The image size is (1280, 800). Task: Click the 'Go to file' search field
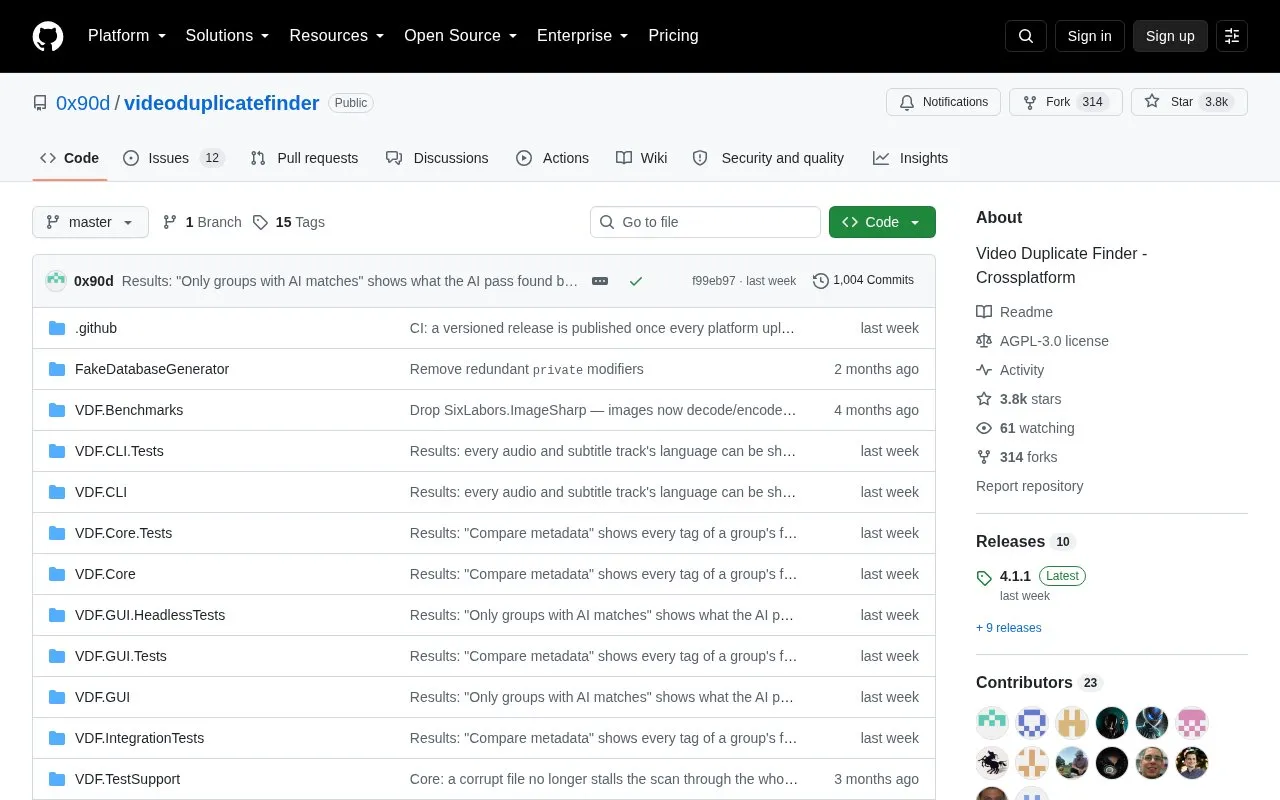[x=705, y=222]
